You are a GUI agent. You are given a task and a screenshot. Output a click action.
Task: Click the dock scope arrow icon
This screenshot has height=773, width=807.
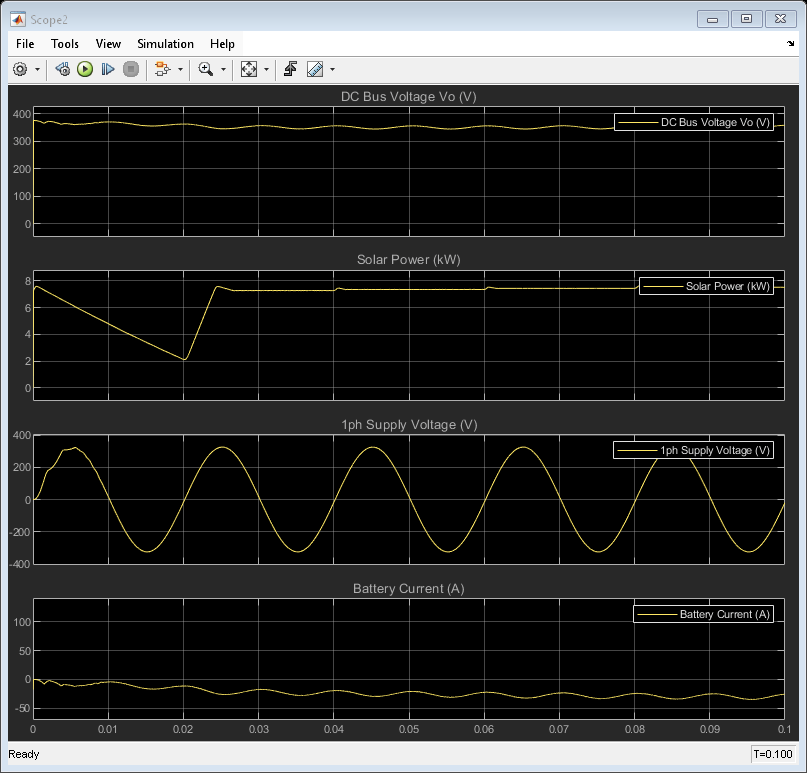point(791,44)
